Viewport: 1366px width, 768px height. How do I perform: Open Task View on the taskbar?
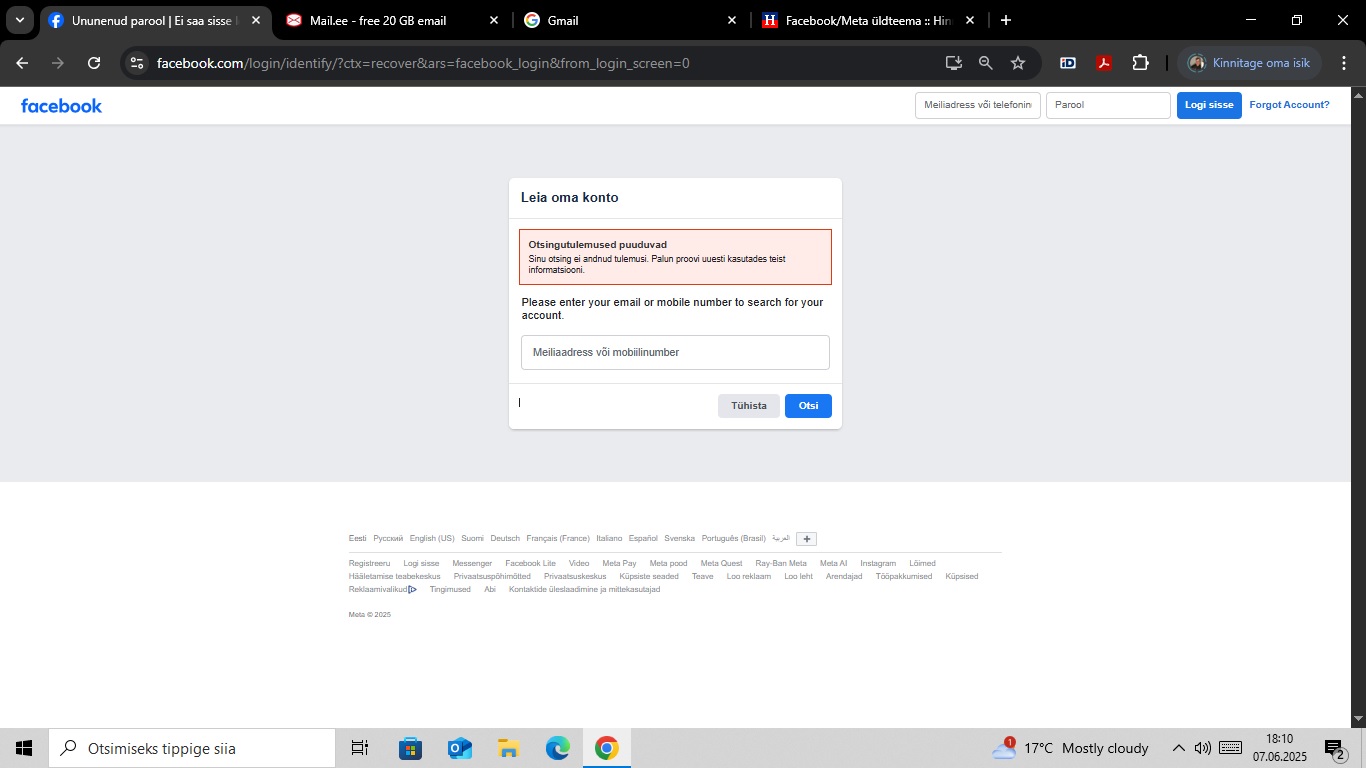coord(360,748)
